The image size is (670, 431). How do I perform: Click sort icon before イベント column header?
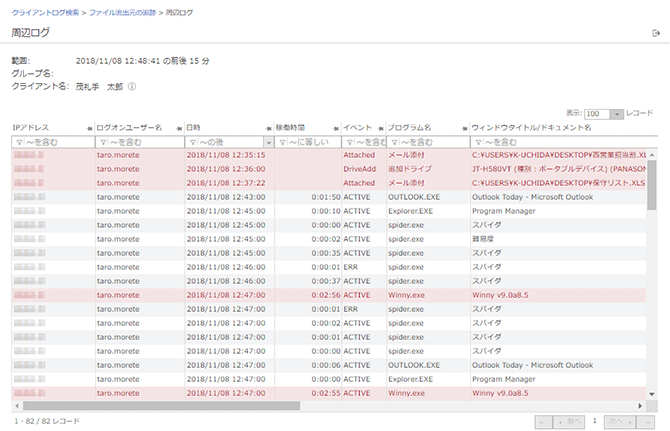pos(336,128)
